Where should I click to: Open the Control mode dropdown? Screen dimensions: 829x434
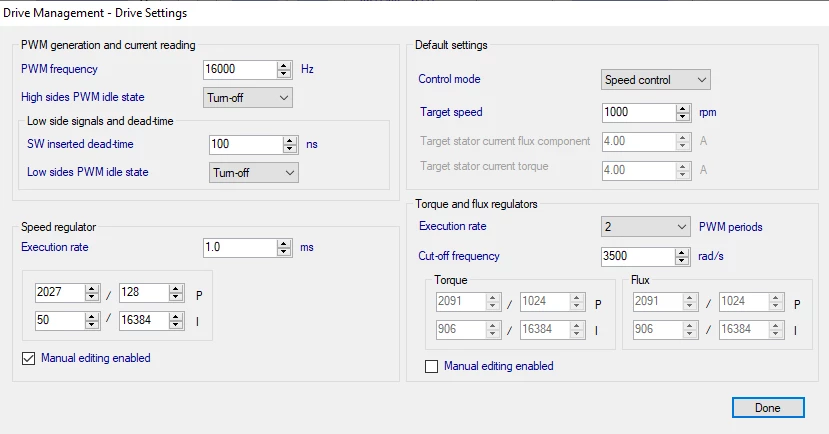(x=656, y=80)
